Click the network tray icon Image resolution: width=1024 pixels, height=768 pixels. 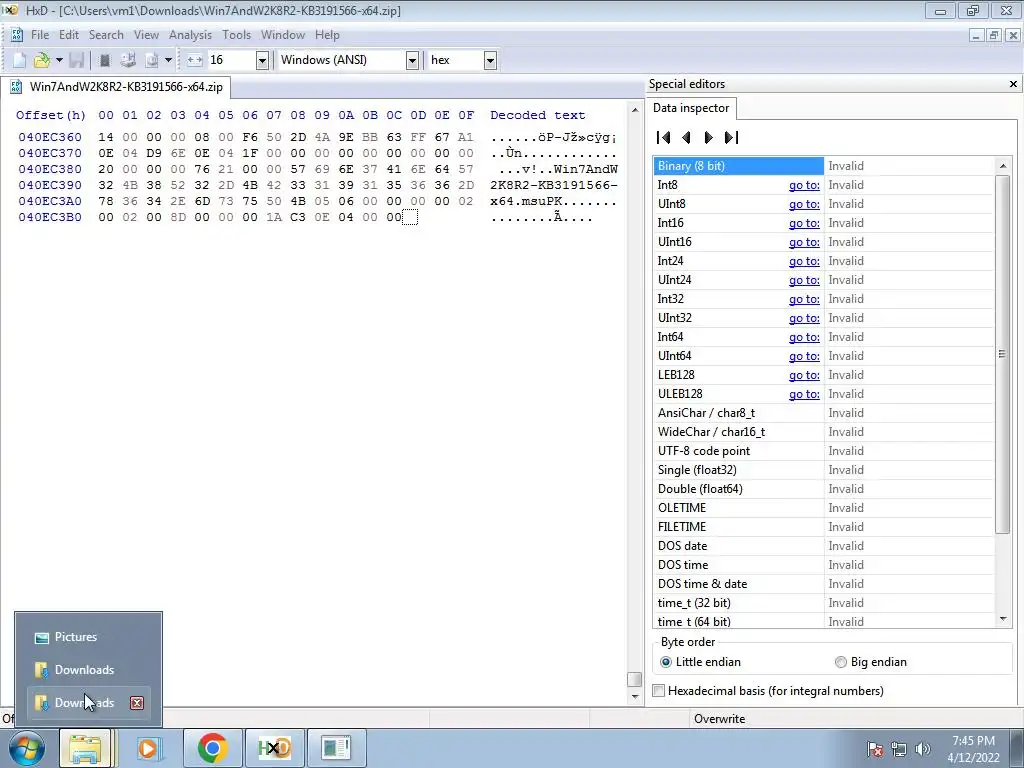pyautogui.click(x=899, y=748)
